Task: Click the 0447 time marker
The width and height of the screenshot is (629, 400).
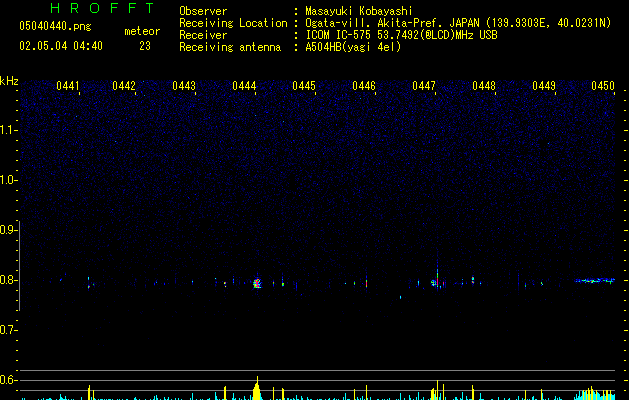Action: pyautogui.click(x=424, y=86)
